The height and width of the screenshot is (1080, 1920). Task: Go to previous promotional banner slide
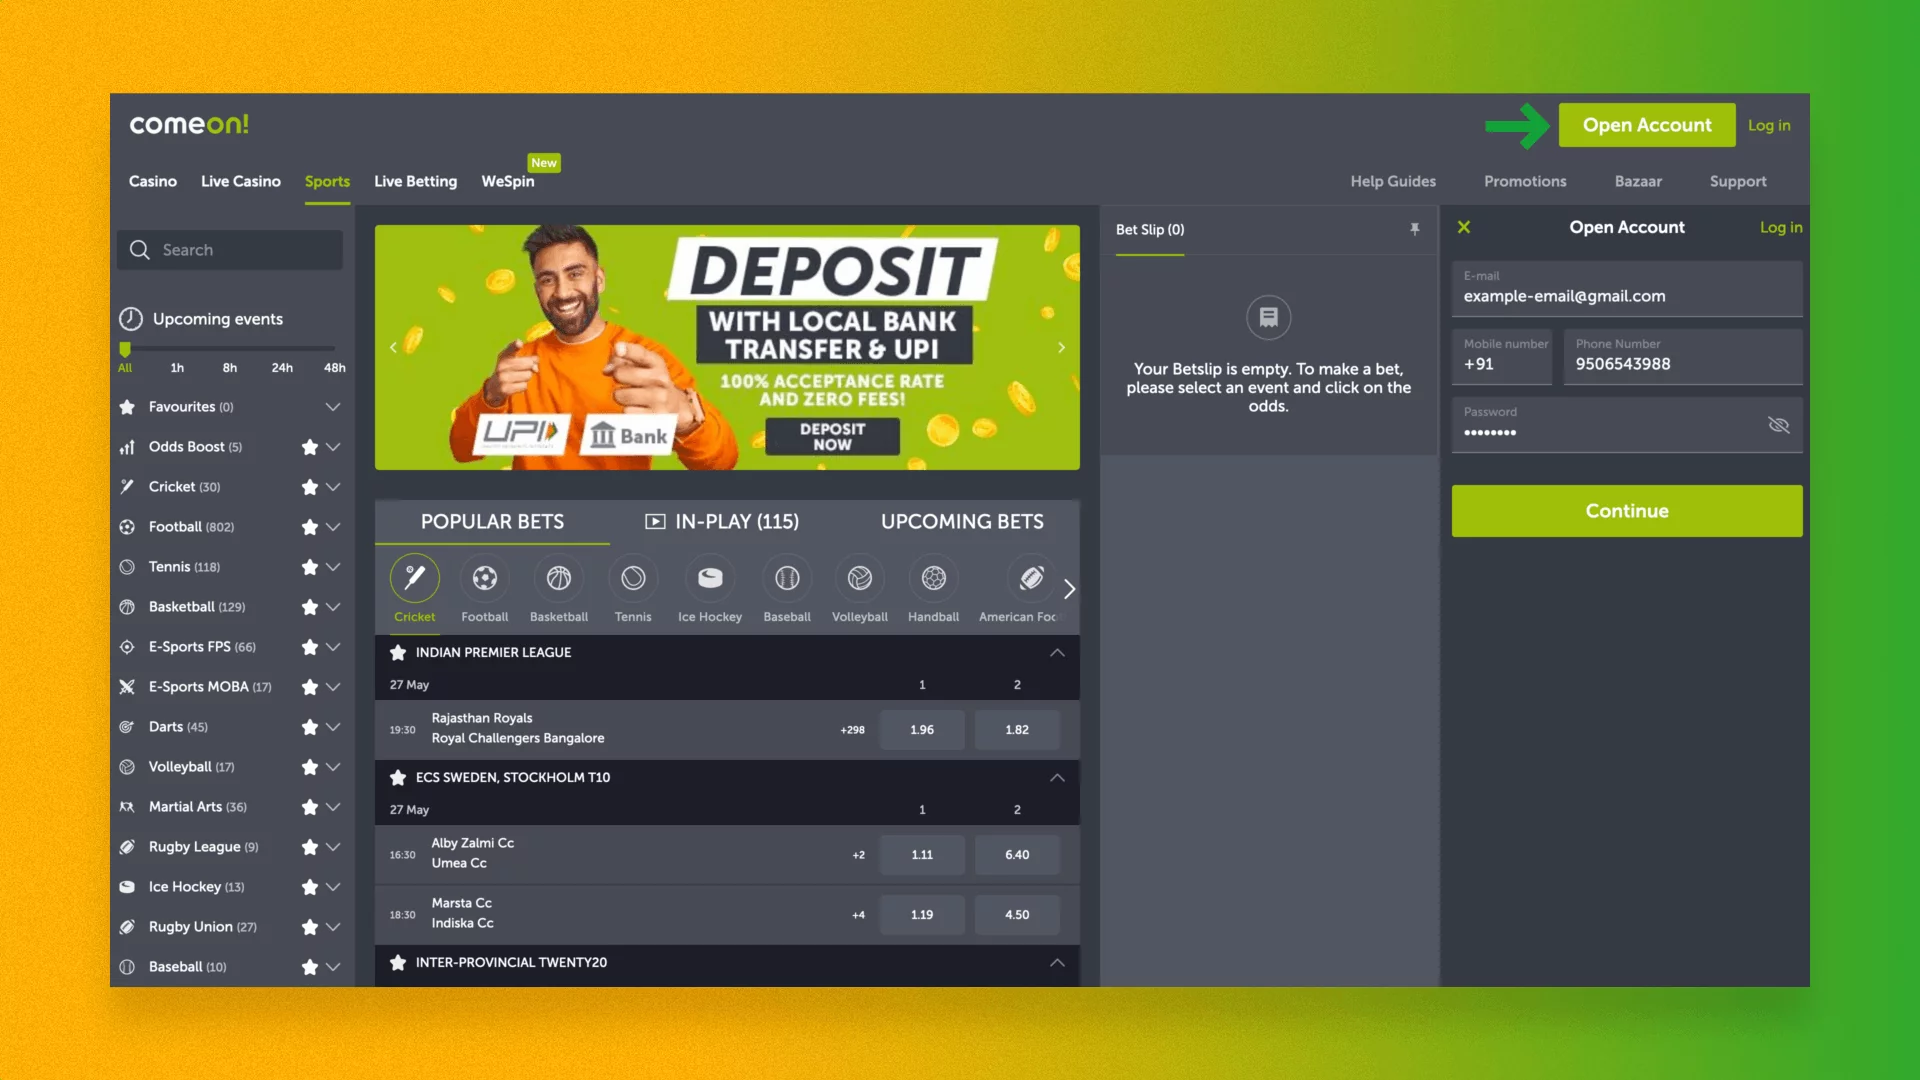(x=393, y=347)
